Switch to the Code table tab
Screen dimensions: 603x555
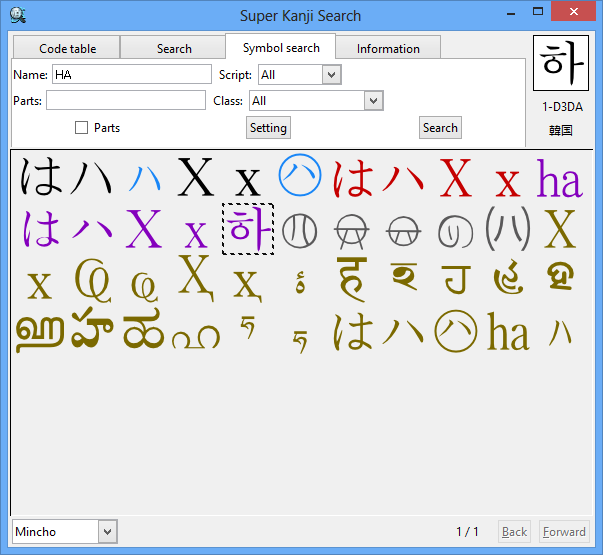tap(67, 48)
